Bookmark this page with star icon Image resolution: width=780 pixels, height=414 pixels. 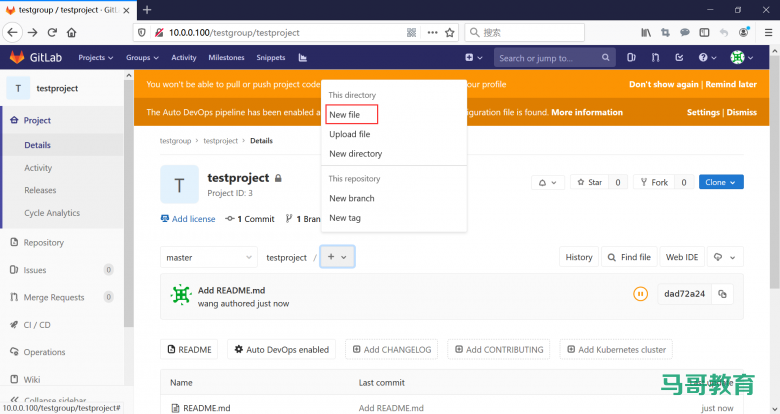click(450, 32)
